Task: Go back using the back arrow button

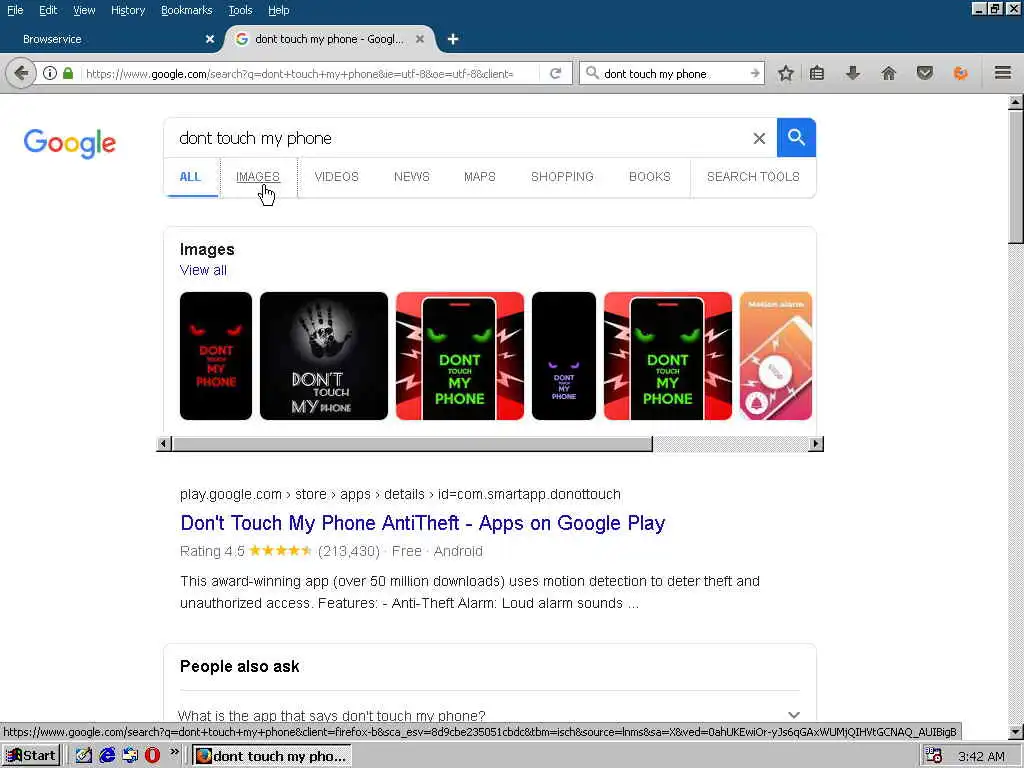Action: 20,73
